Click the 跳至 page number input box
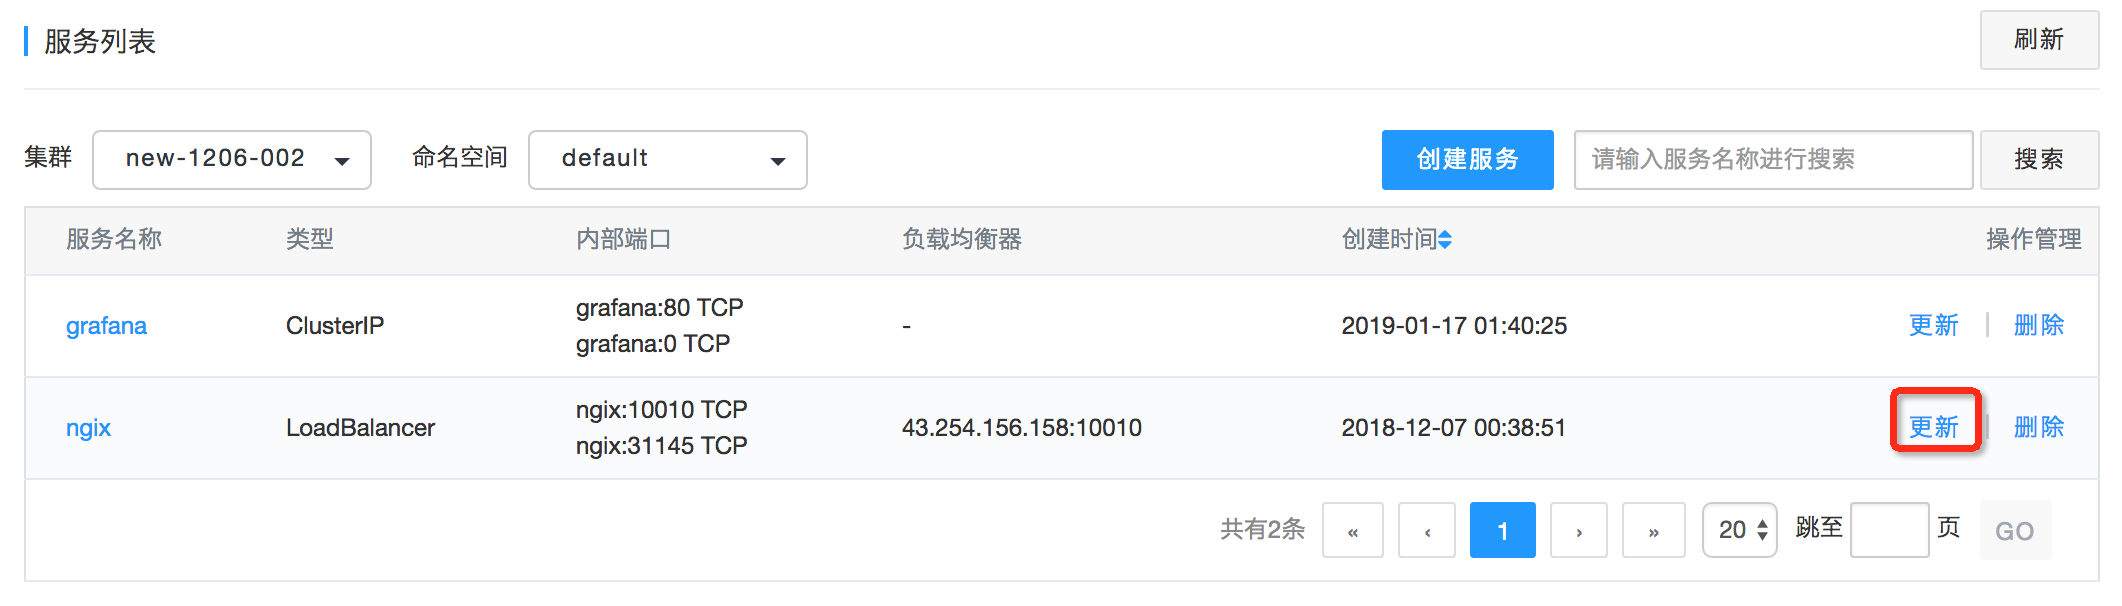 [1890, 530]
